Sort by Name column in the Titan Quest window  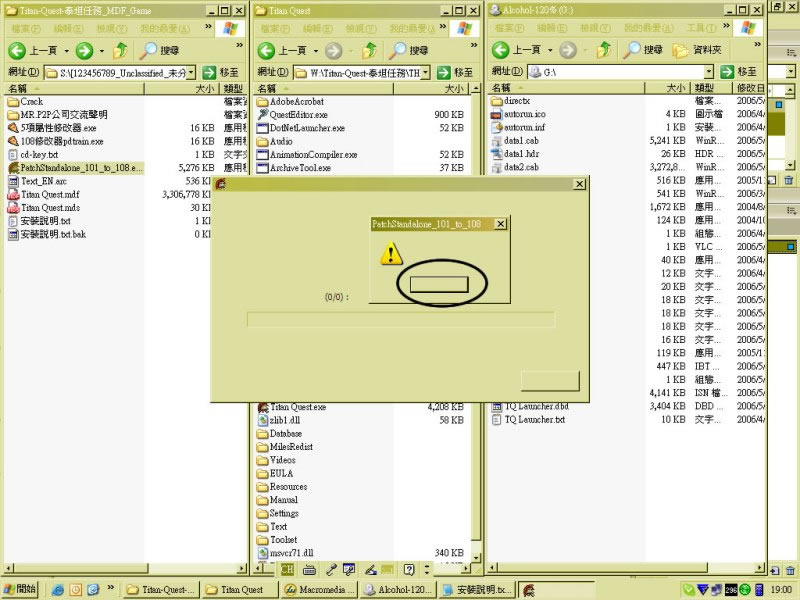[x=324, y=89]
